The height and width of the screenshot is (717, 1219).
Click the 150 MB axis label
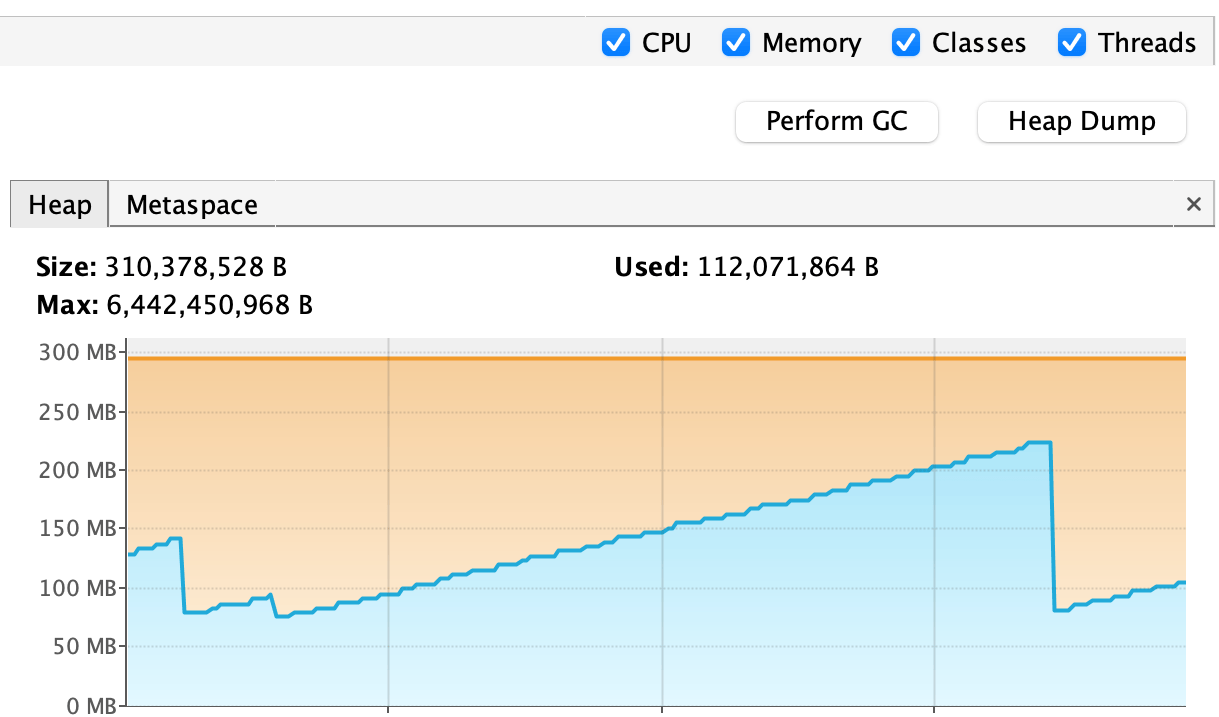[76, 529]
